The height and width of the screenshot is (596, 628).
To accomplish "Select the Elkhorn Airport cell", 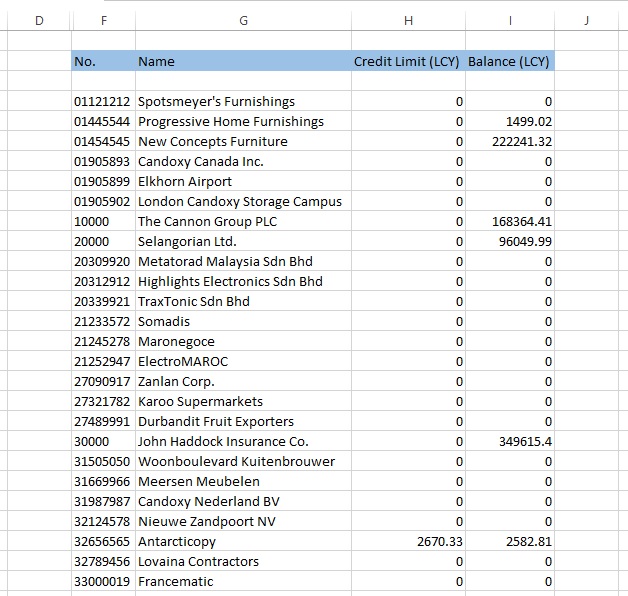I will point(244,181).
